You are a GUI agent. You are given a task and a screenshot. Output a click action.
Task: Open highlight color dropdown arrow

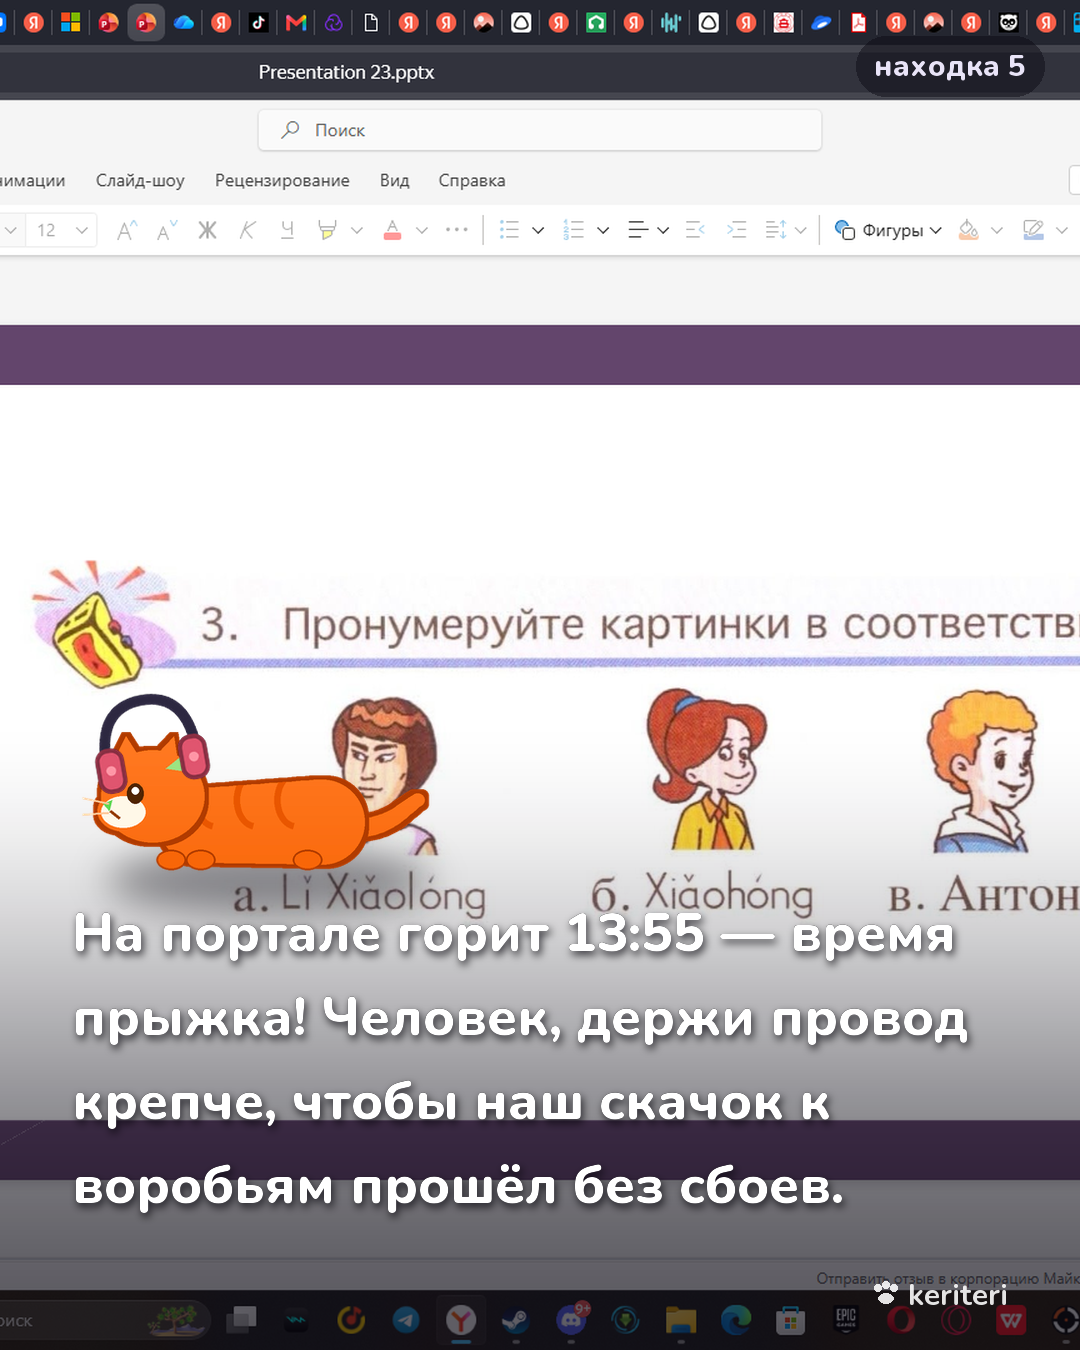357,230
